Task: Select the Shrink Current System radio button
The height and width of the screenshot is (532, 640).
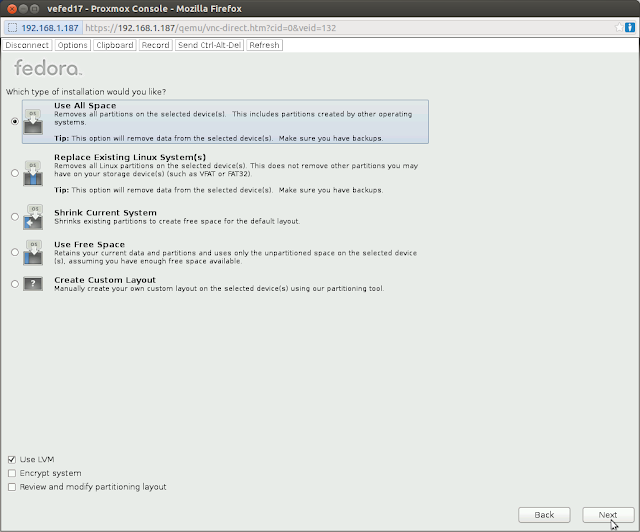Action: coord(15,216)
